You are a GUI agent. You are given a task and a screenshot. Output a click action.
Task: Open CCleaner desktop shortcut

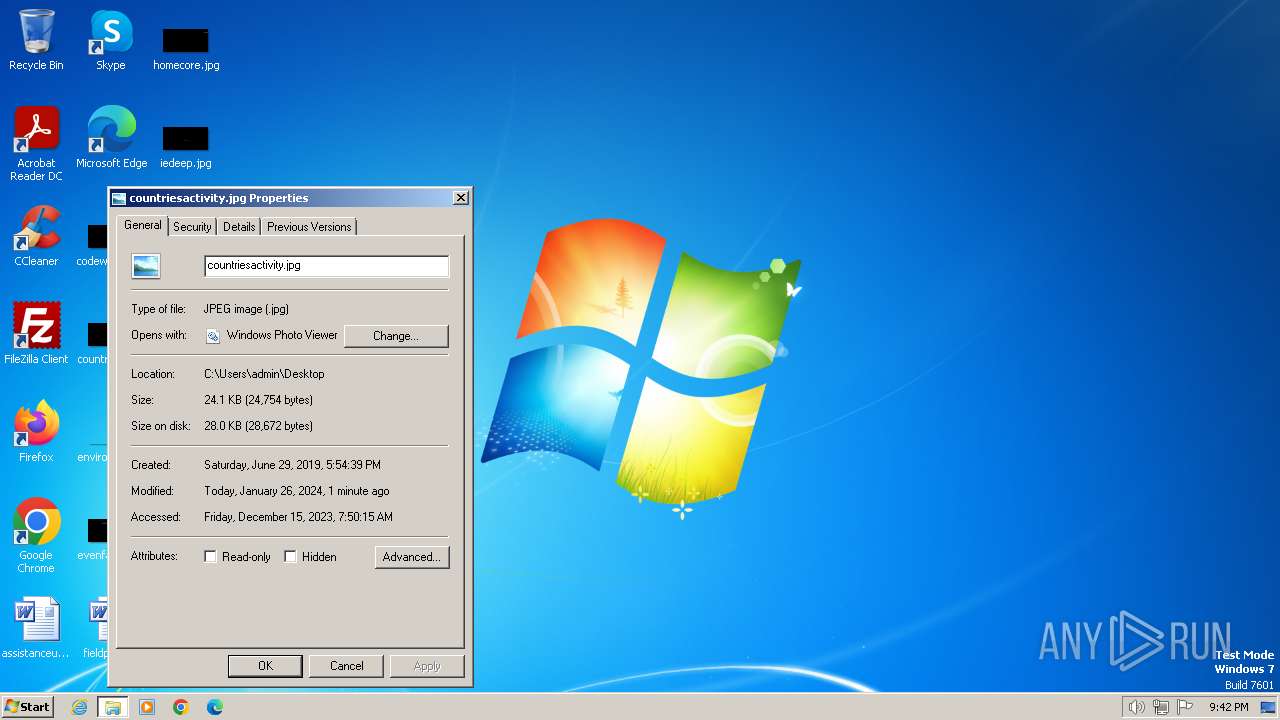coord(36,236)
